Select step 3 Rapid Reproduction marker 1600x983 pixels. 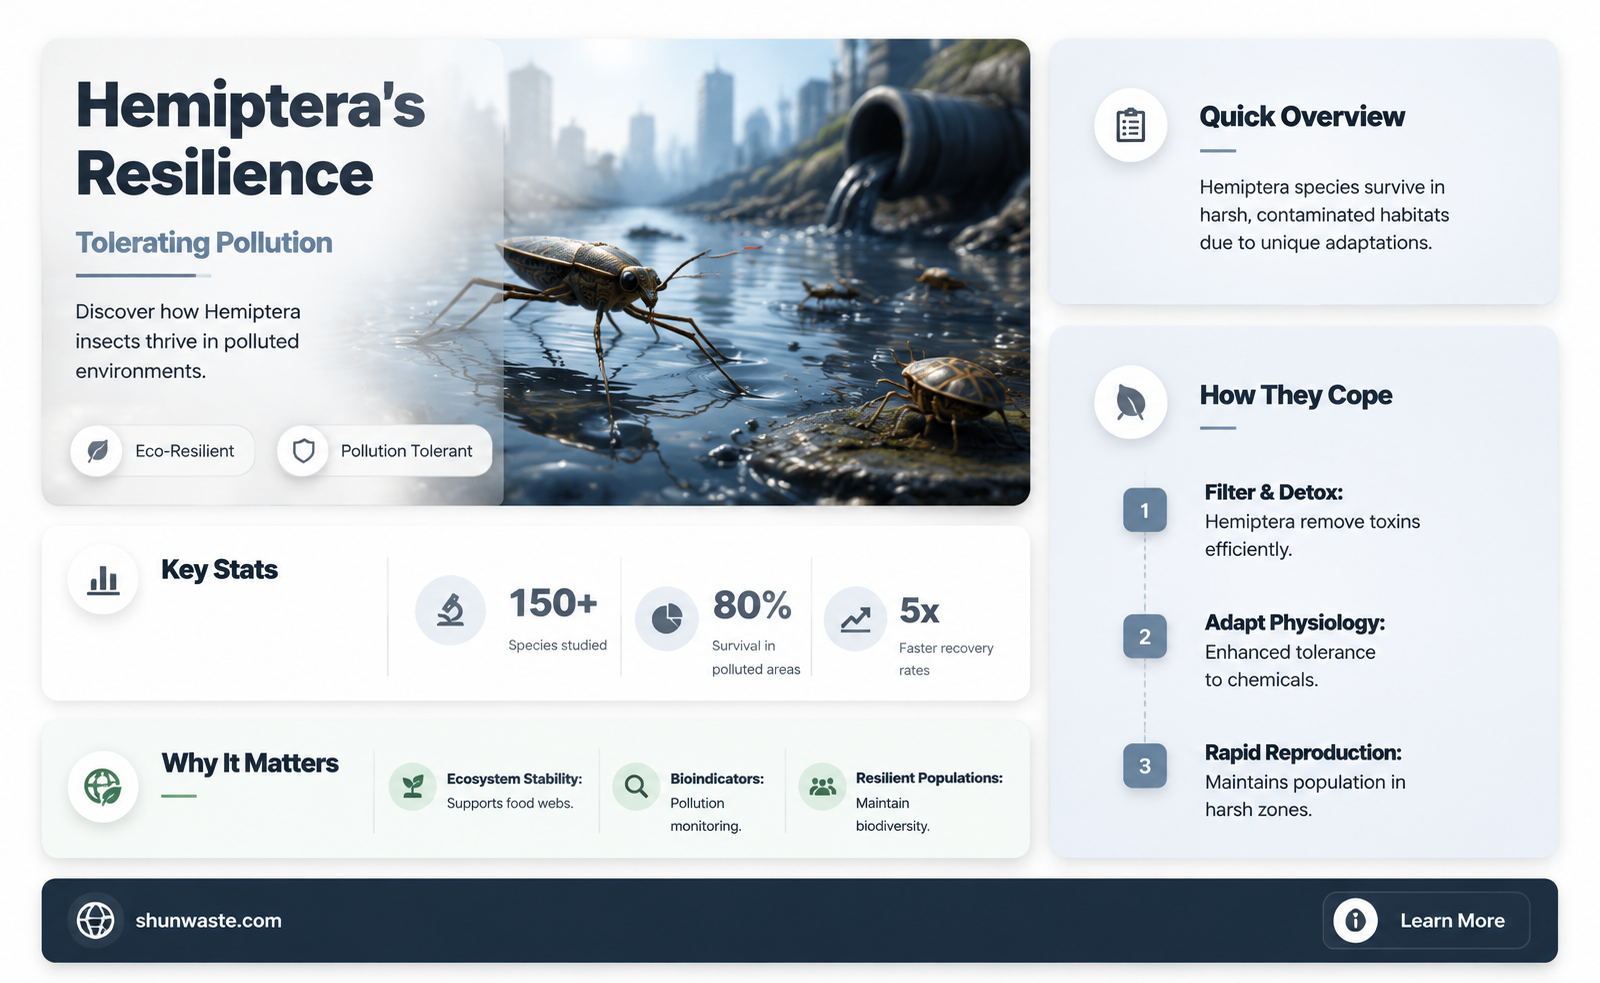pyautogui.click(x=1145, y=766)
